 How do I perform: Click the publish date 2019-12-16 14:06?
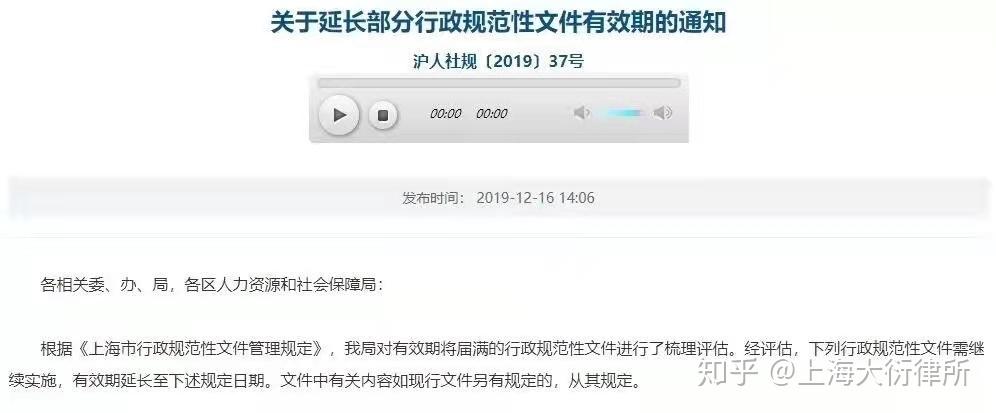point(535,198)
